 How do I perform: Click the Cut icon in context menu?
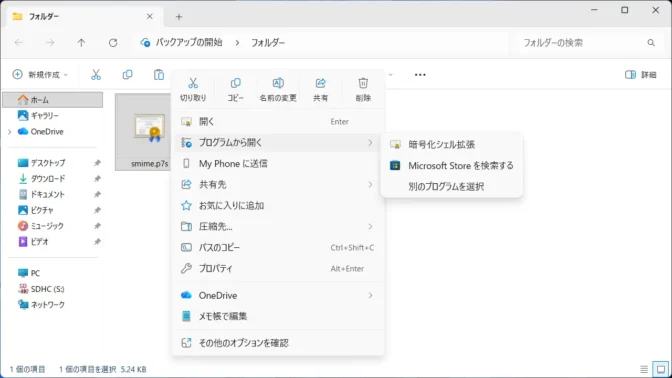point(193,83)
